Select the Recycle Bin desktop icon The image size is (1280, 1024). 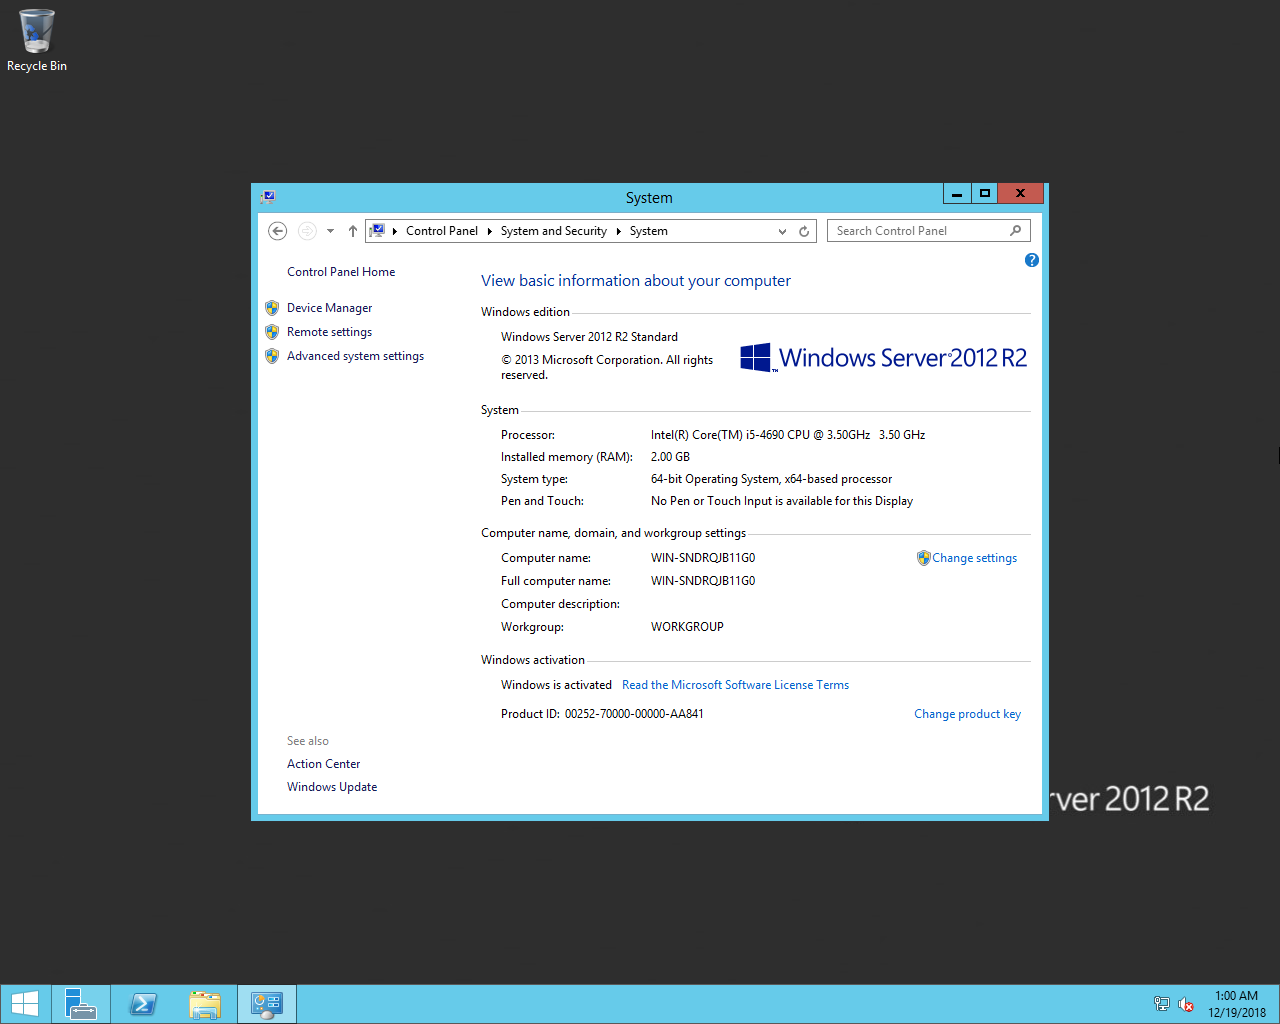click(37, 41)
